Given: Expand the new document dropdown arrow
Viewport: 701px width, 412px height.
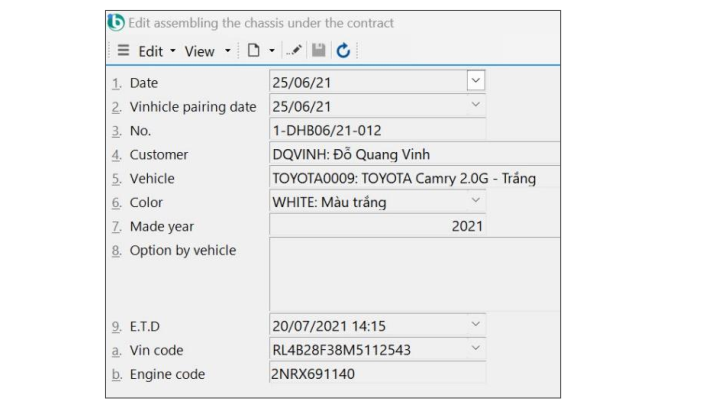Looking at the screenshot, I should tap(272, 52).
